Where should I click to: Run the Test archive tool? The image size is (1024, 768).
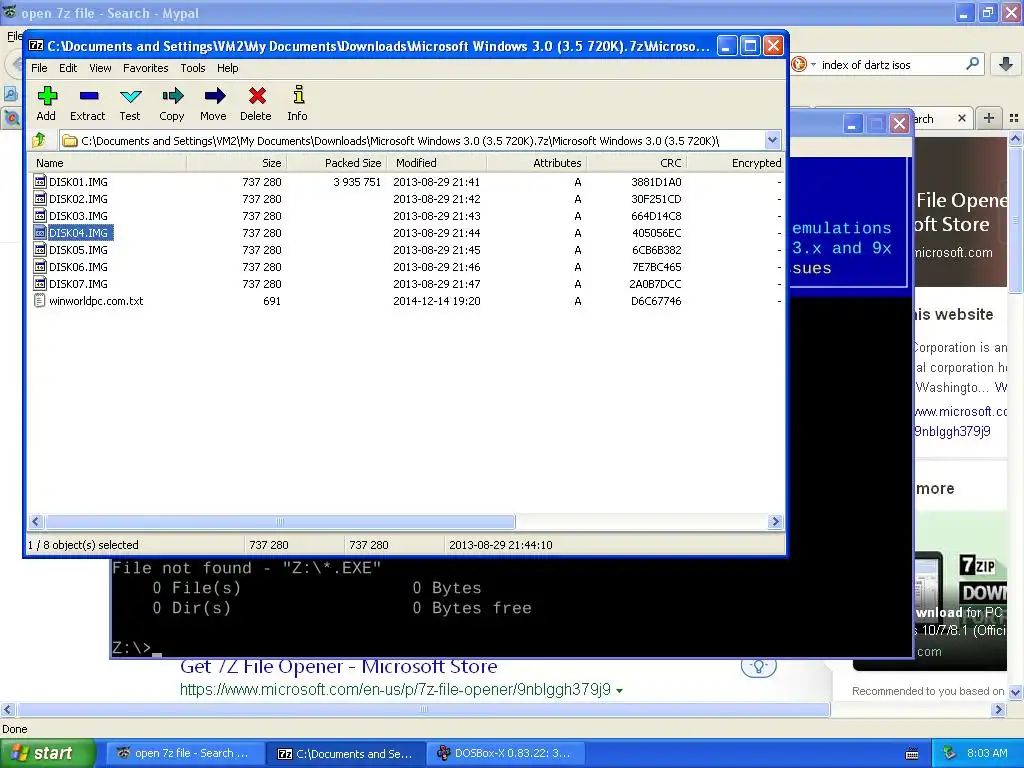[x=131, y=97]
